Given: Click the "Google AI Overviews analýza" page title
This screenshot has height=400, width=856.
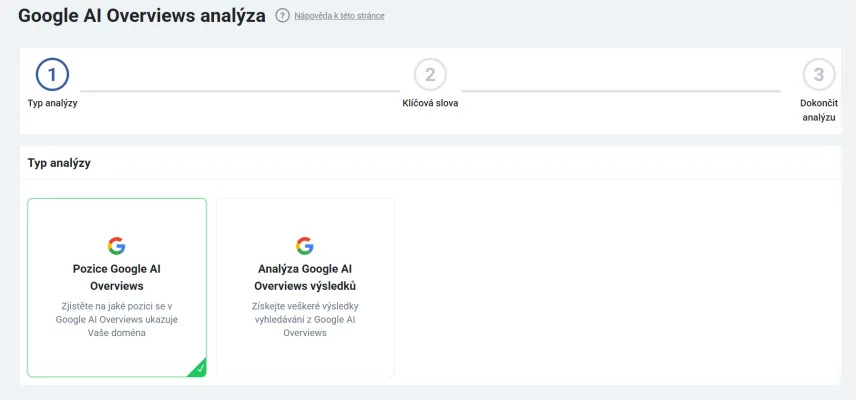Looking at the screenshot, I should click(x=142, y=16).
